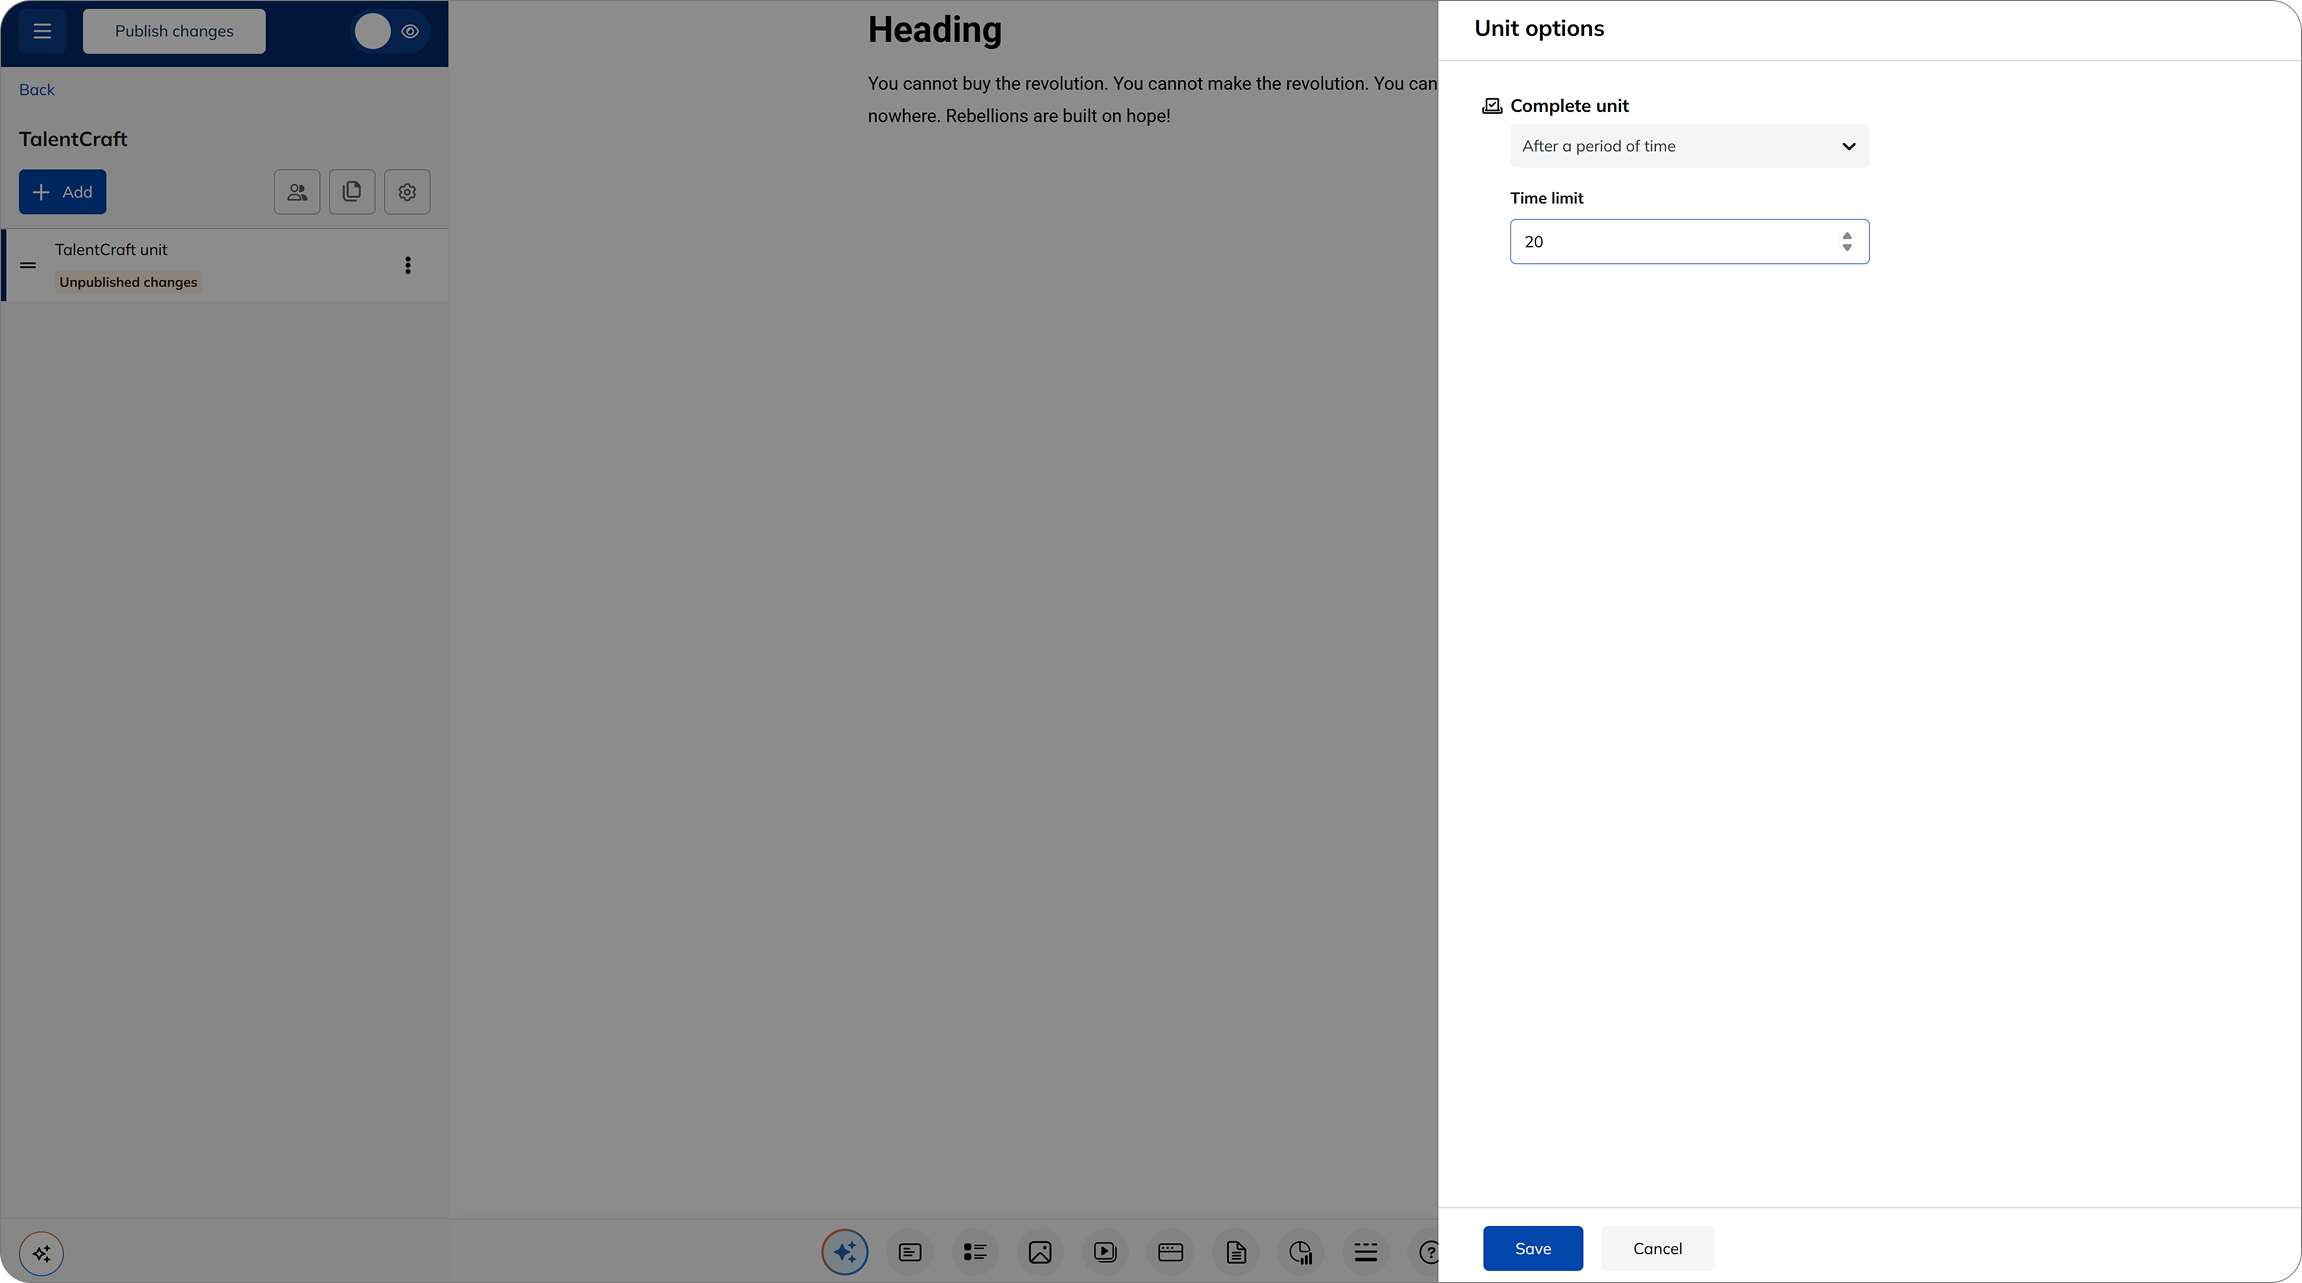
Task: Click the copy/clone pages icon
Action: pyautogui.click(x=352, y=192)
